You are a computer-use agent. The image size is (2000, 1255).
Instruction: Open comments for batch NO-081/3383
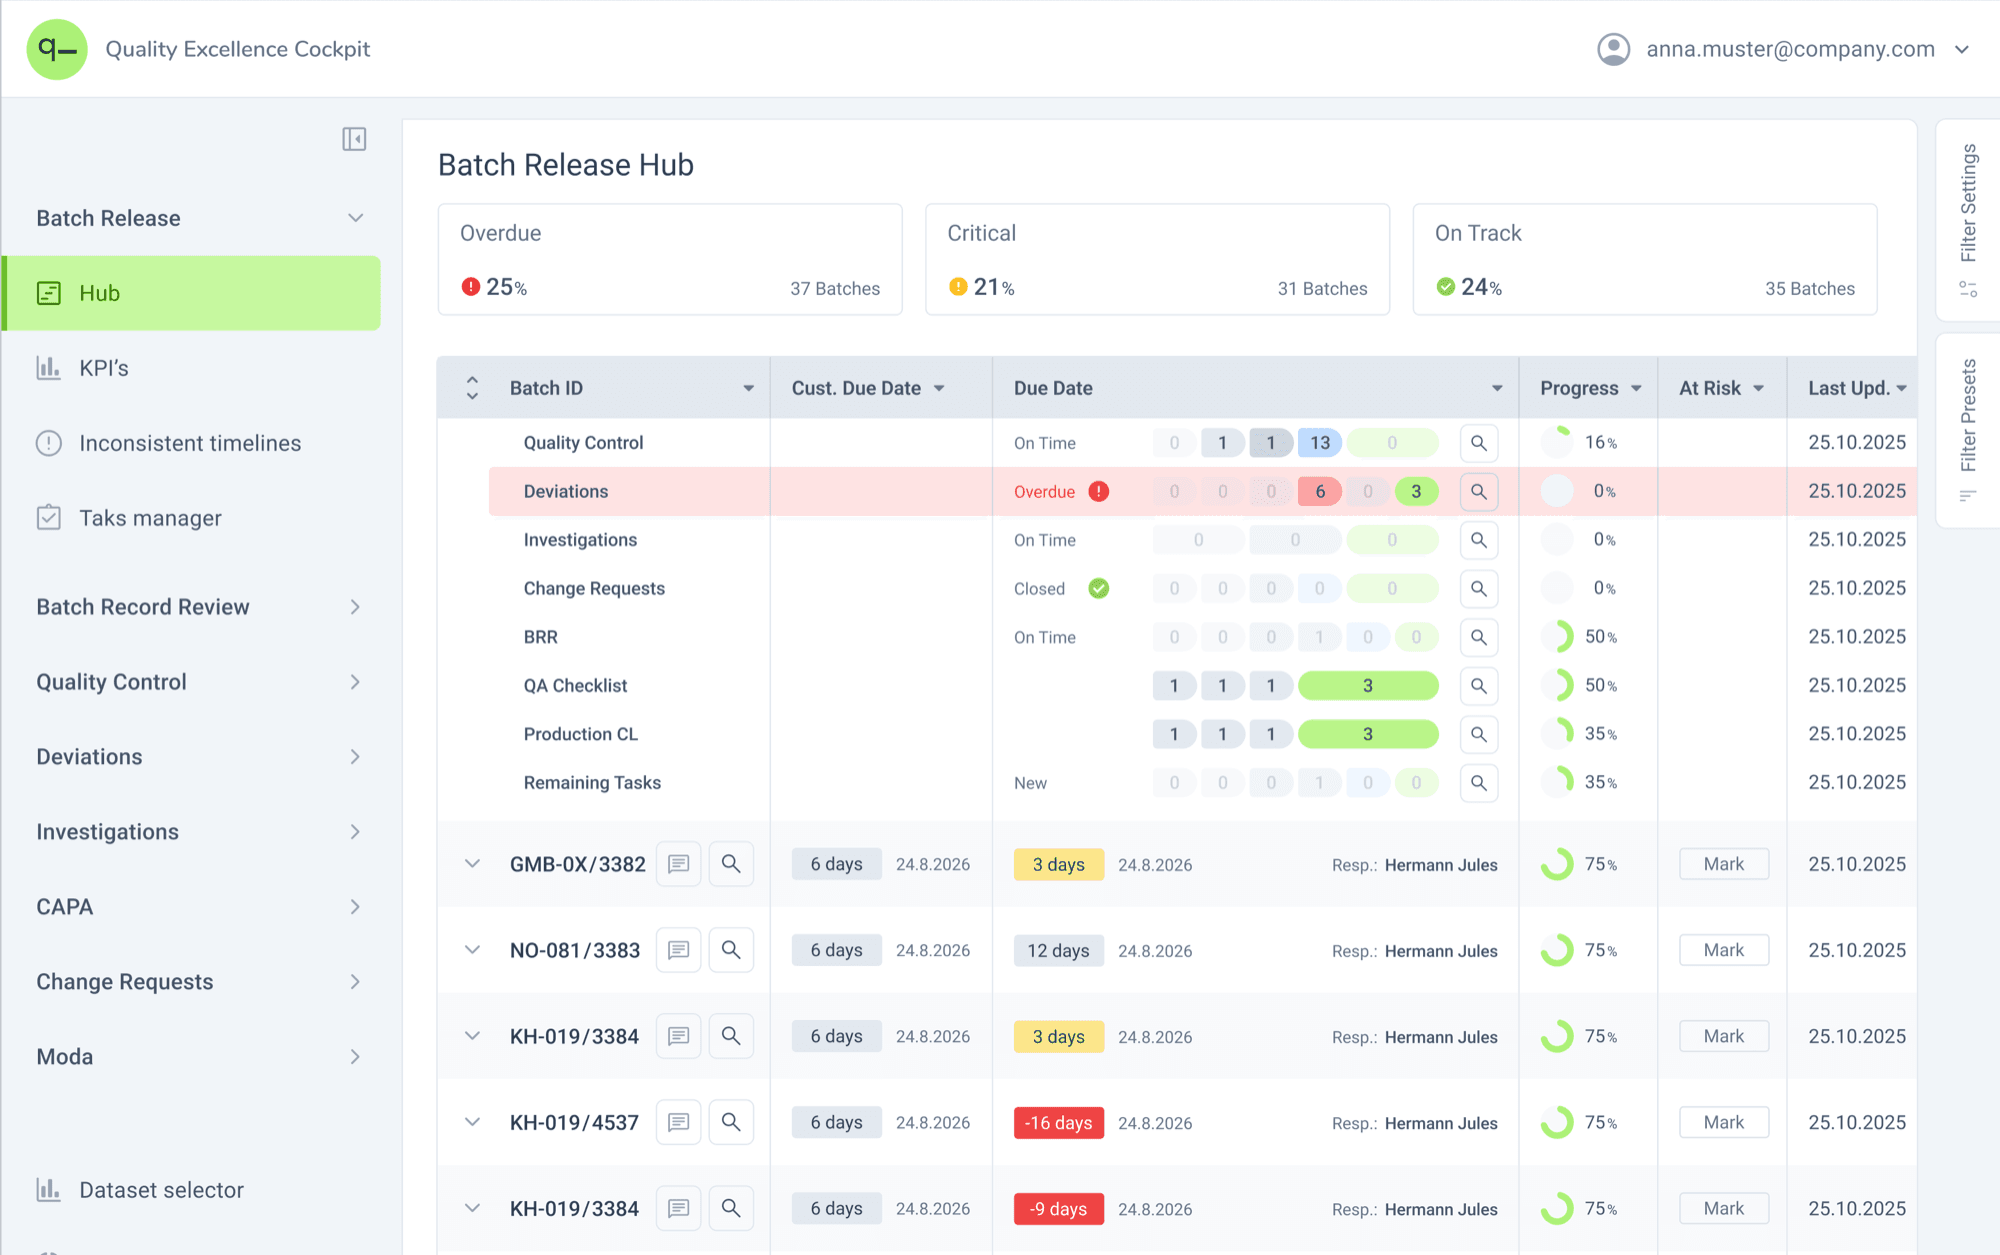(x=678, y=950)
